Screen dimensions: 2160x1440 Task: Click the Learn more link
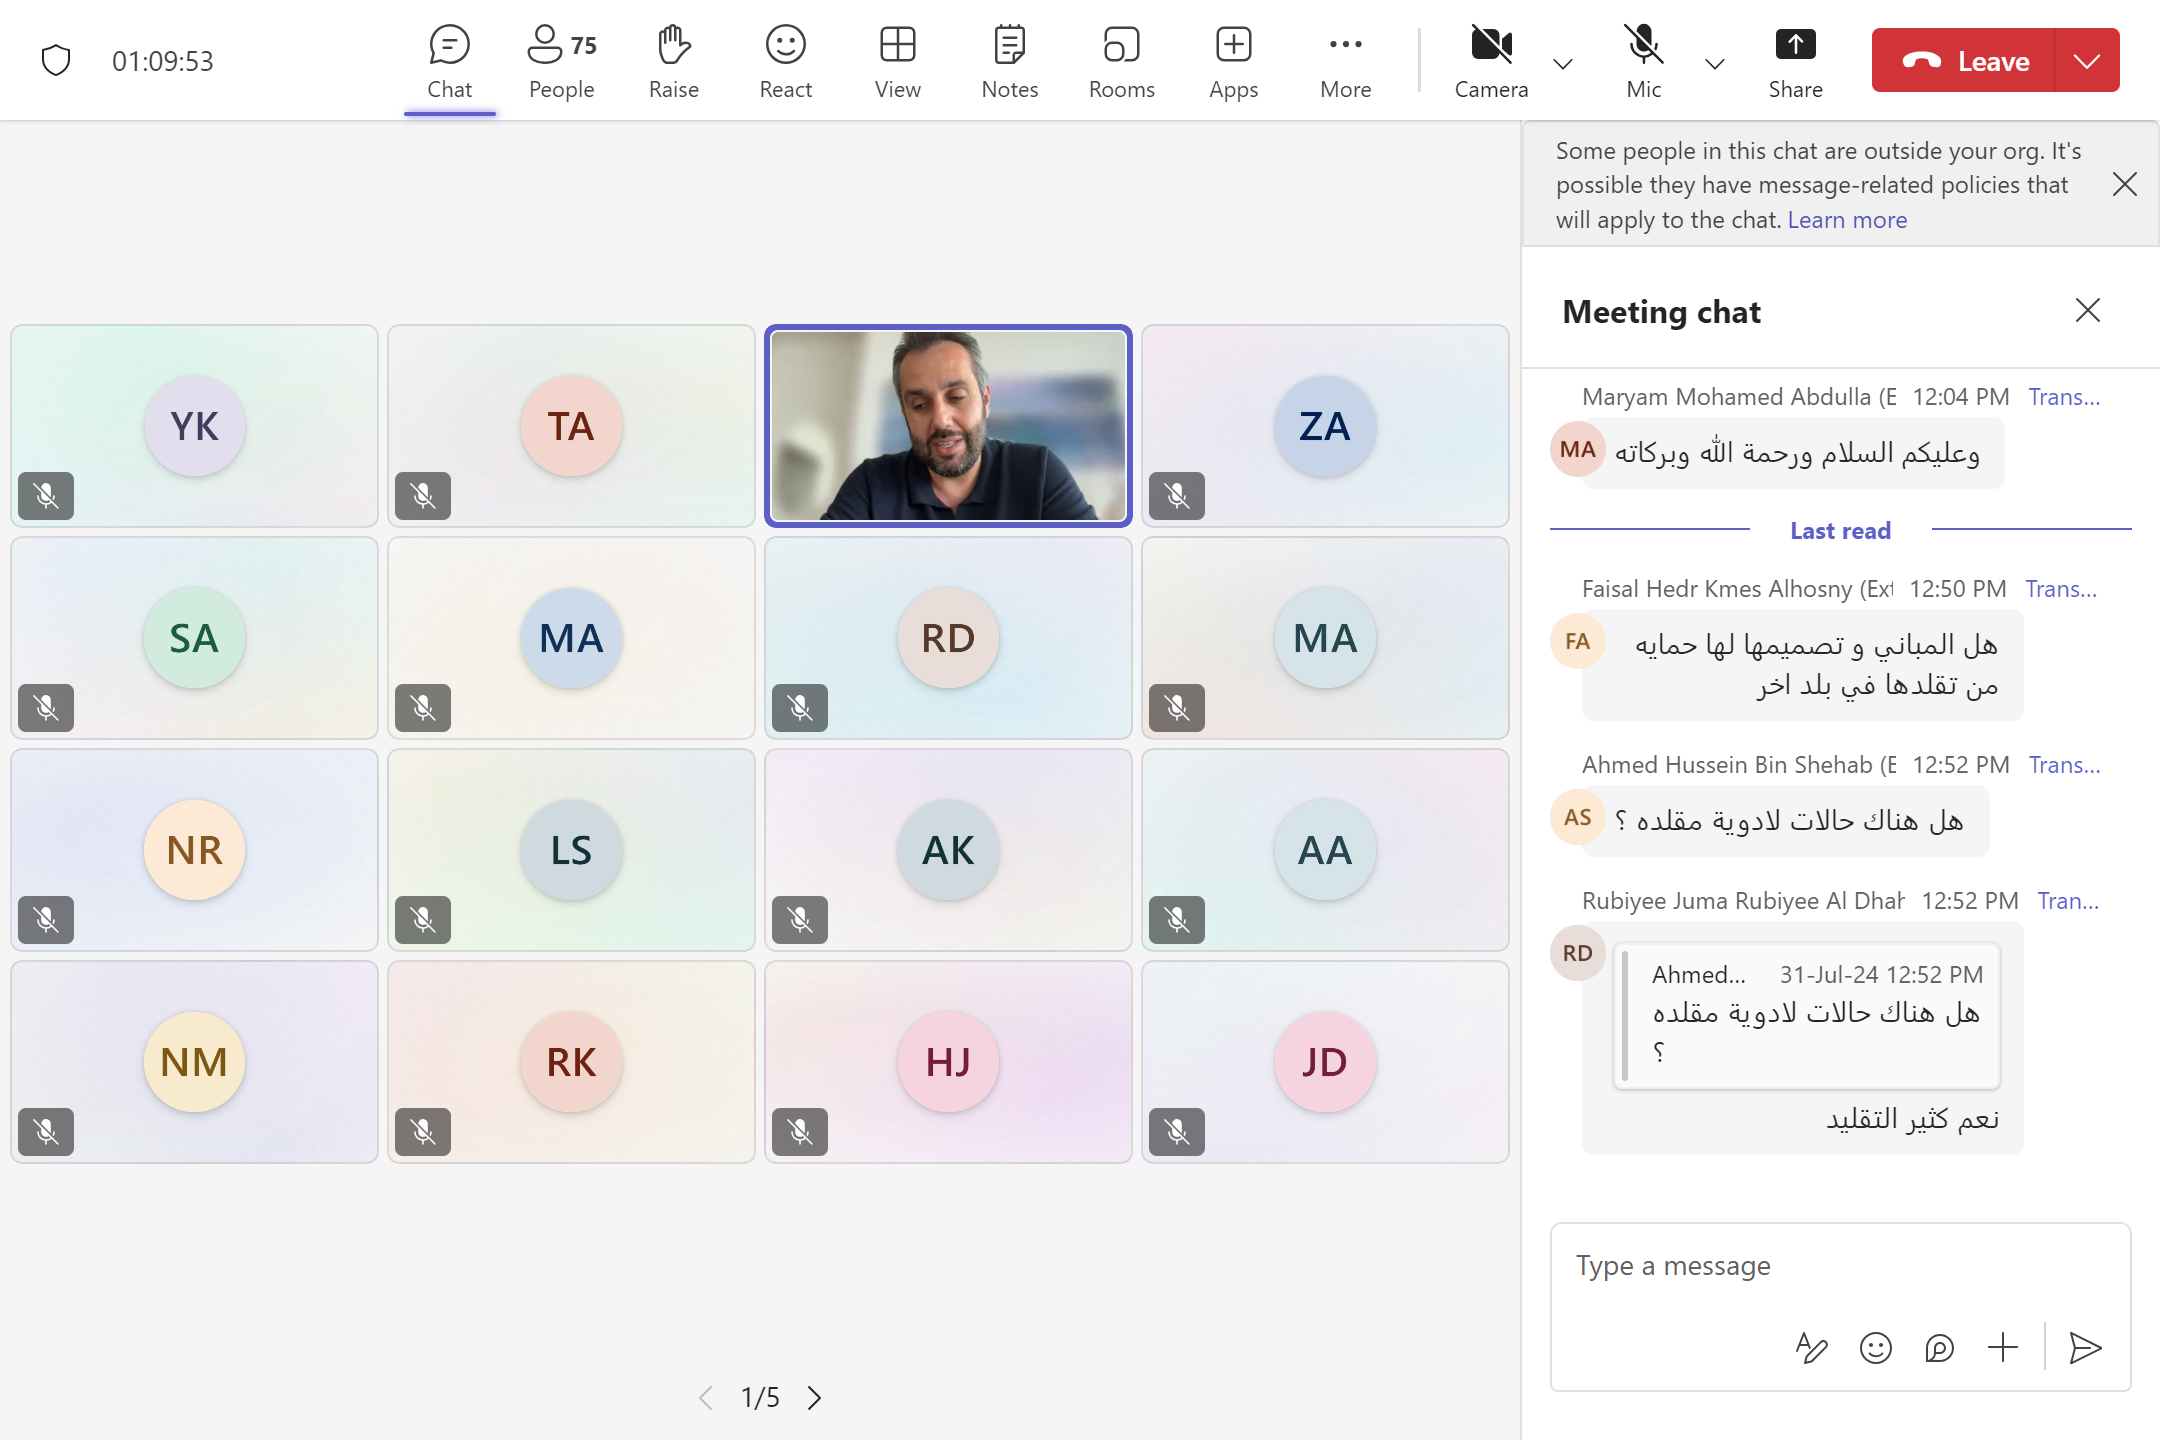point(1846,220)
